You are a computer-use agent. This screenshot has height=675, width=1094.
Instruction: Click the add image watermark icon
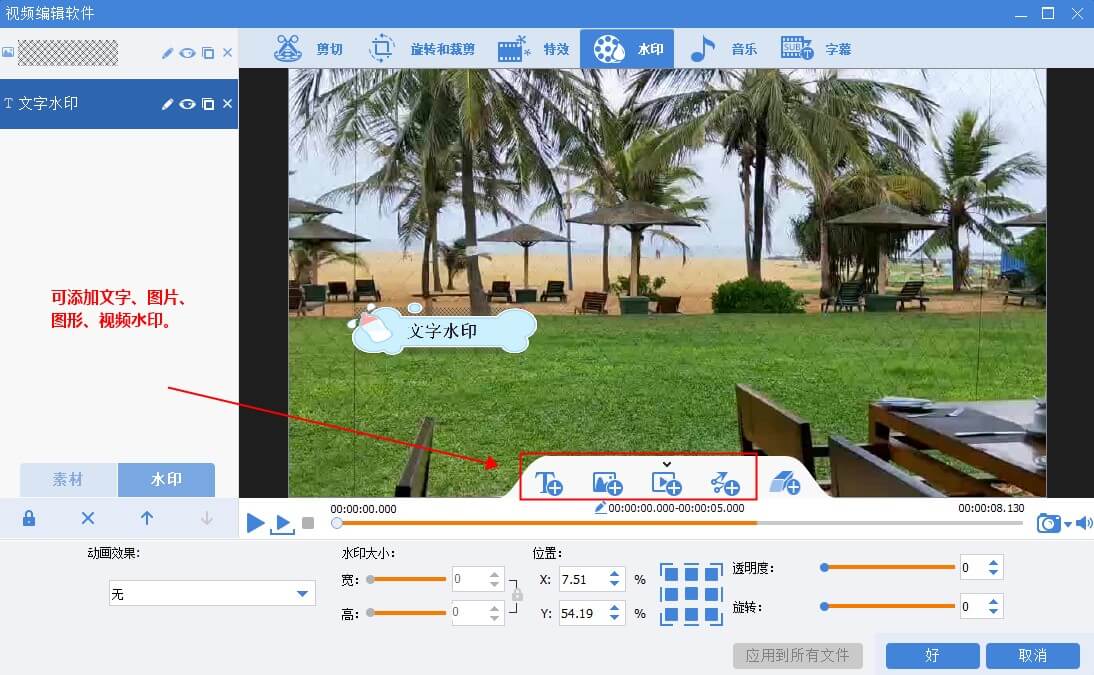point(607,483)
